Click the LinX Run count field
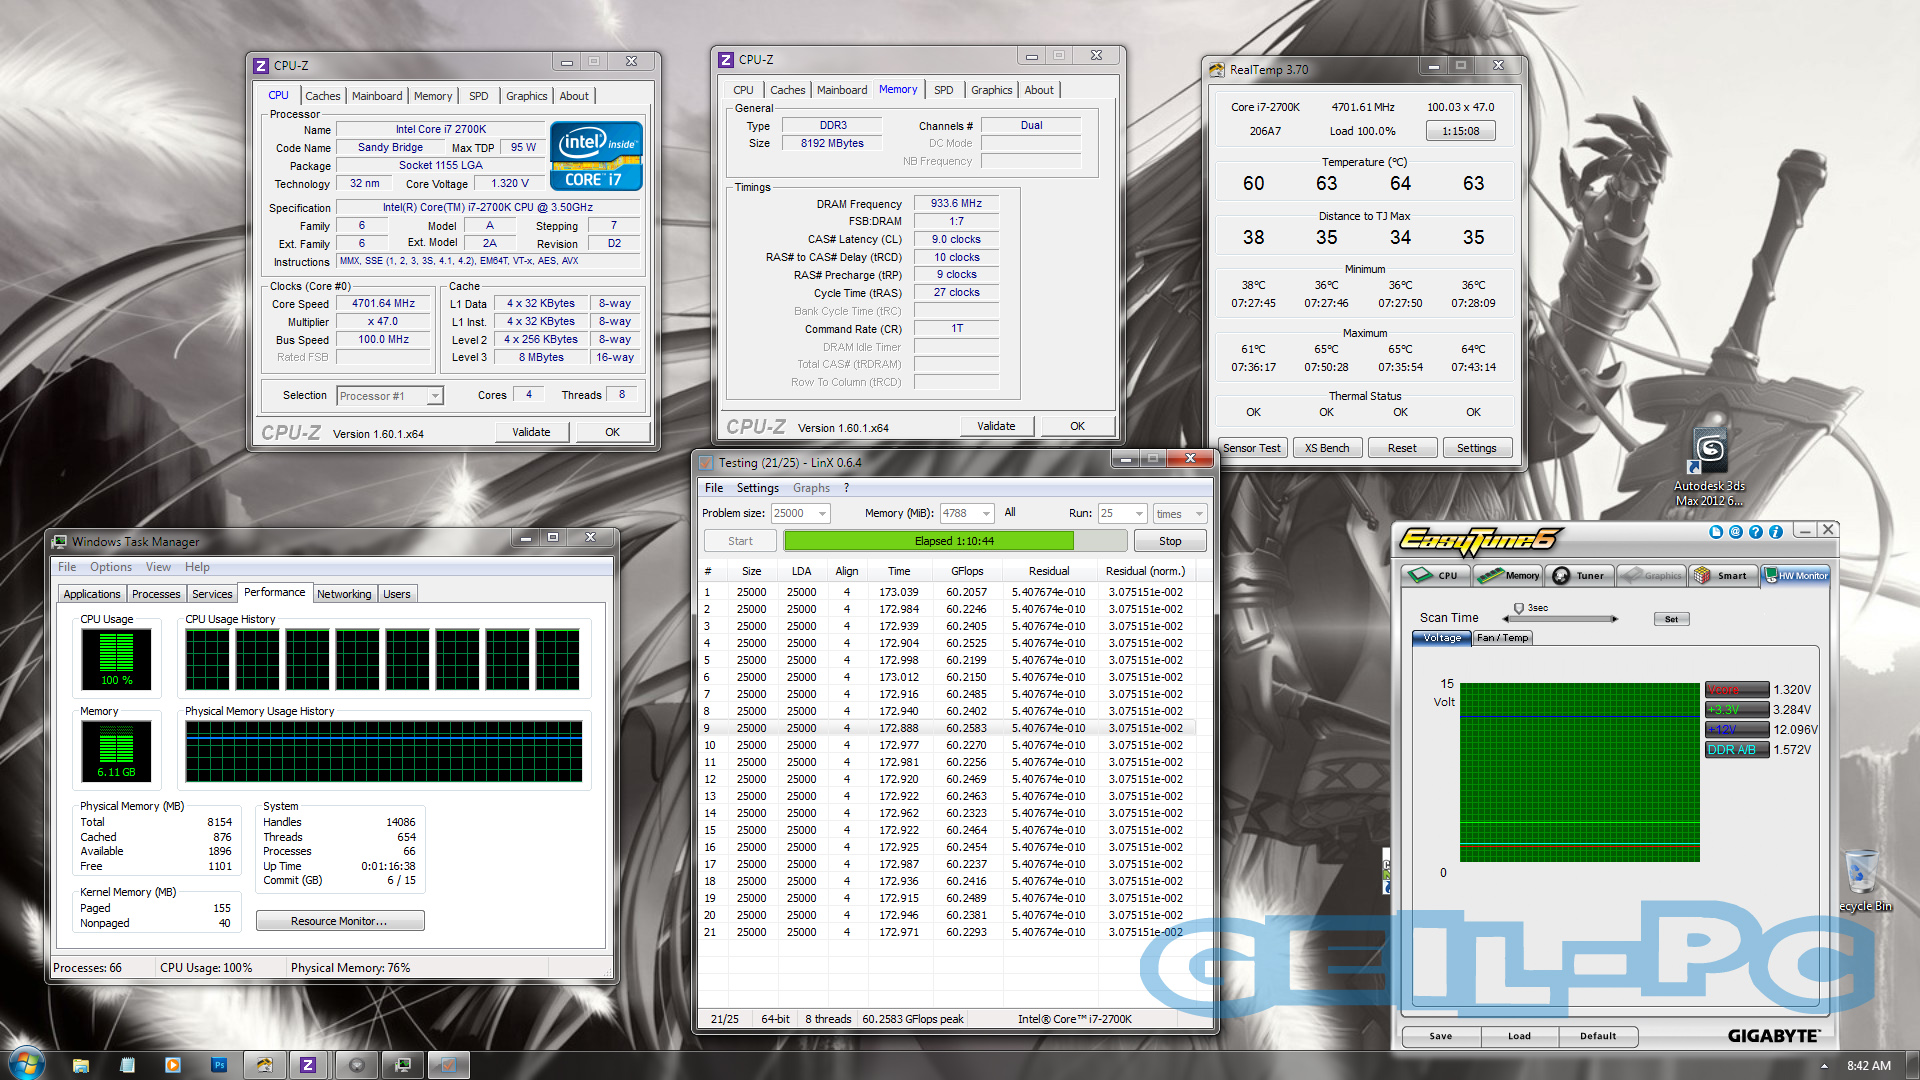 1114,514
